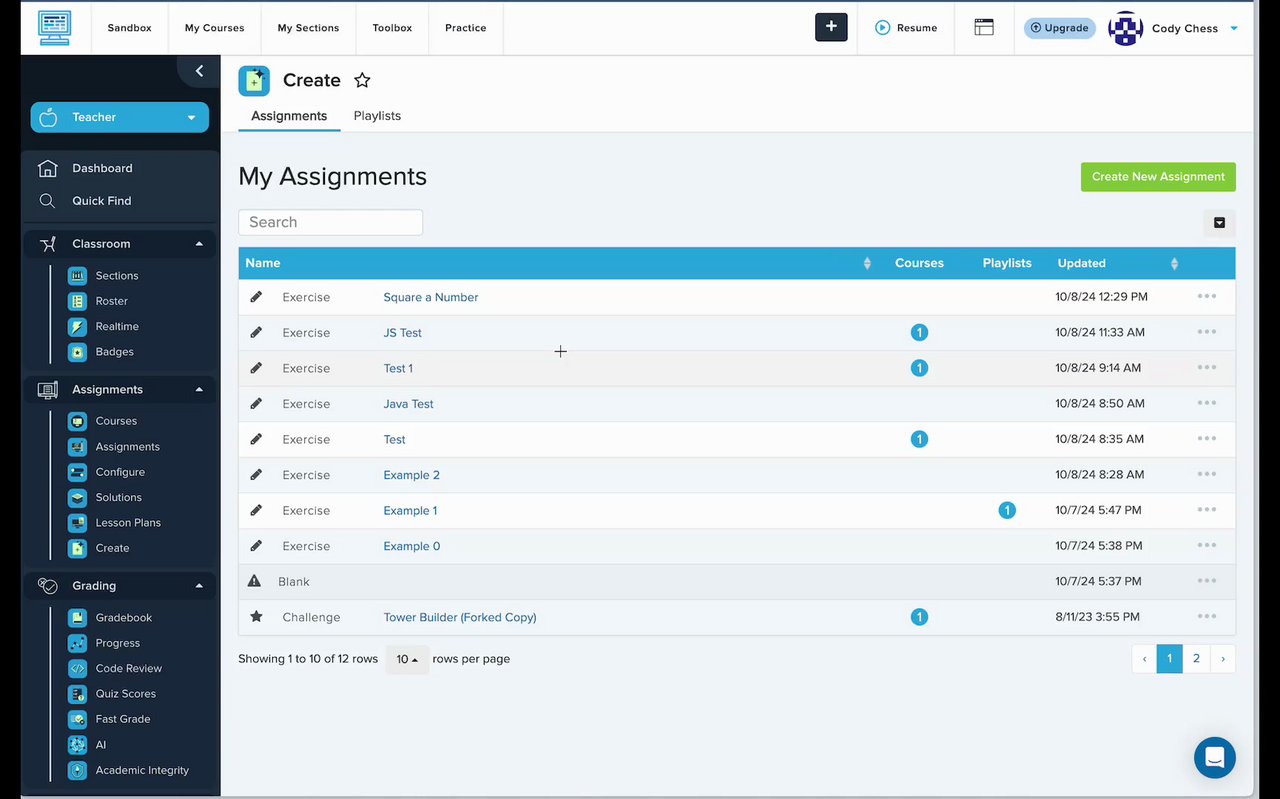This screenshot has width=1280, height=799.
Task: Open more options for JS Test row
Action: [1207, 332]
